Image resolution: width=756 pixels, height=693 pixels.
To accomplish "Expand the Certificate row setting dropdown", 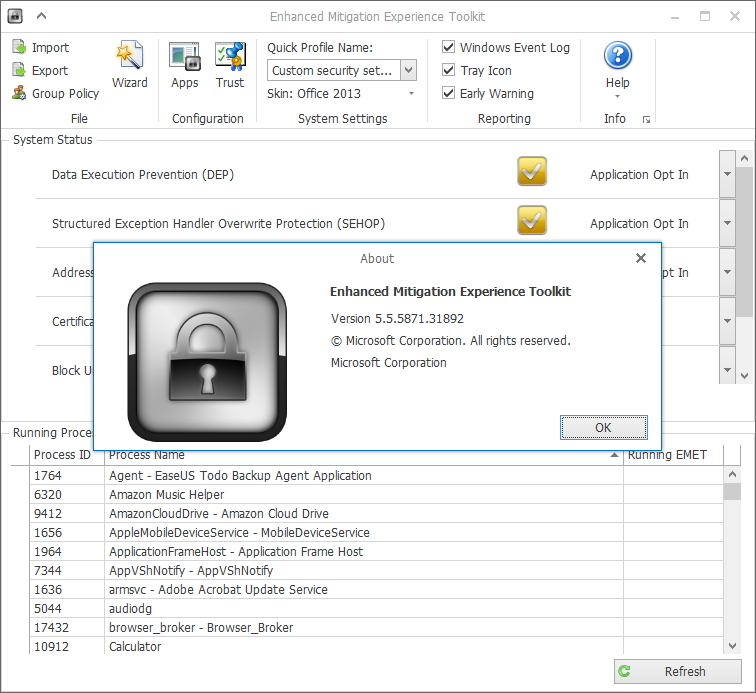I will point(727,321).
